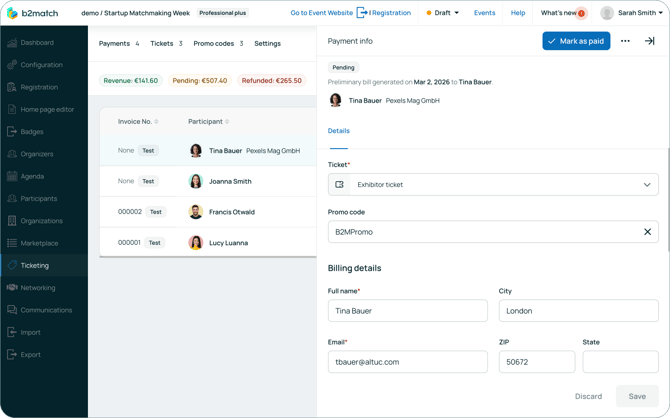Click the Revenue €141.60 badge

(131, 80)
